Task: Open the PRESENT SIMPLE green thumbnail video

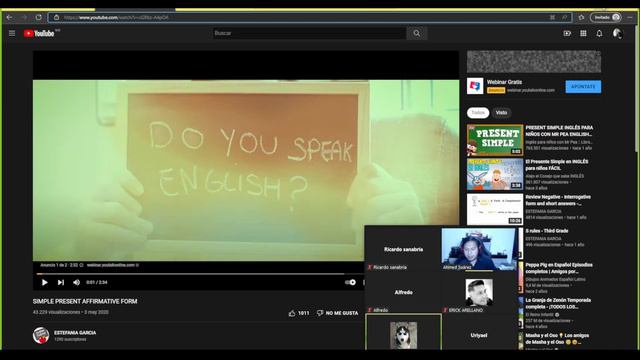Action: (x=495, y=140)
